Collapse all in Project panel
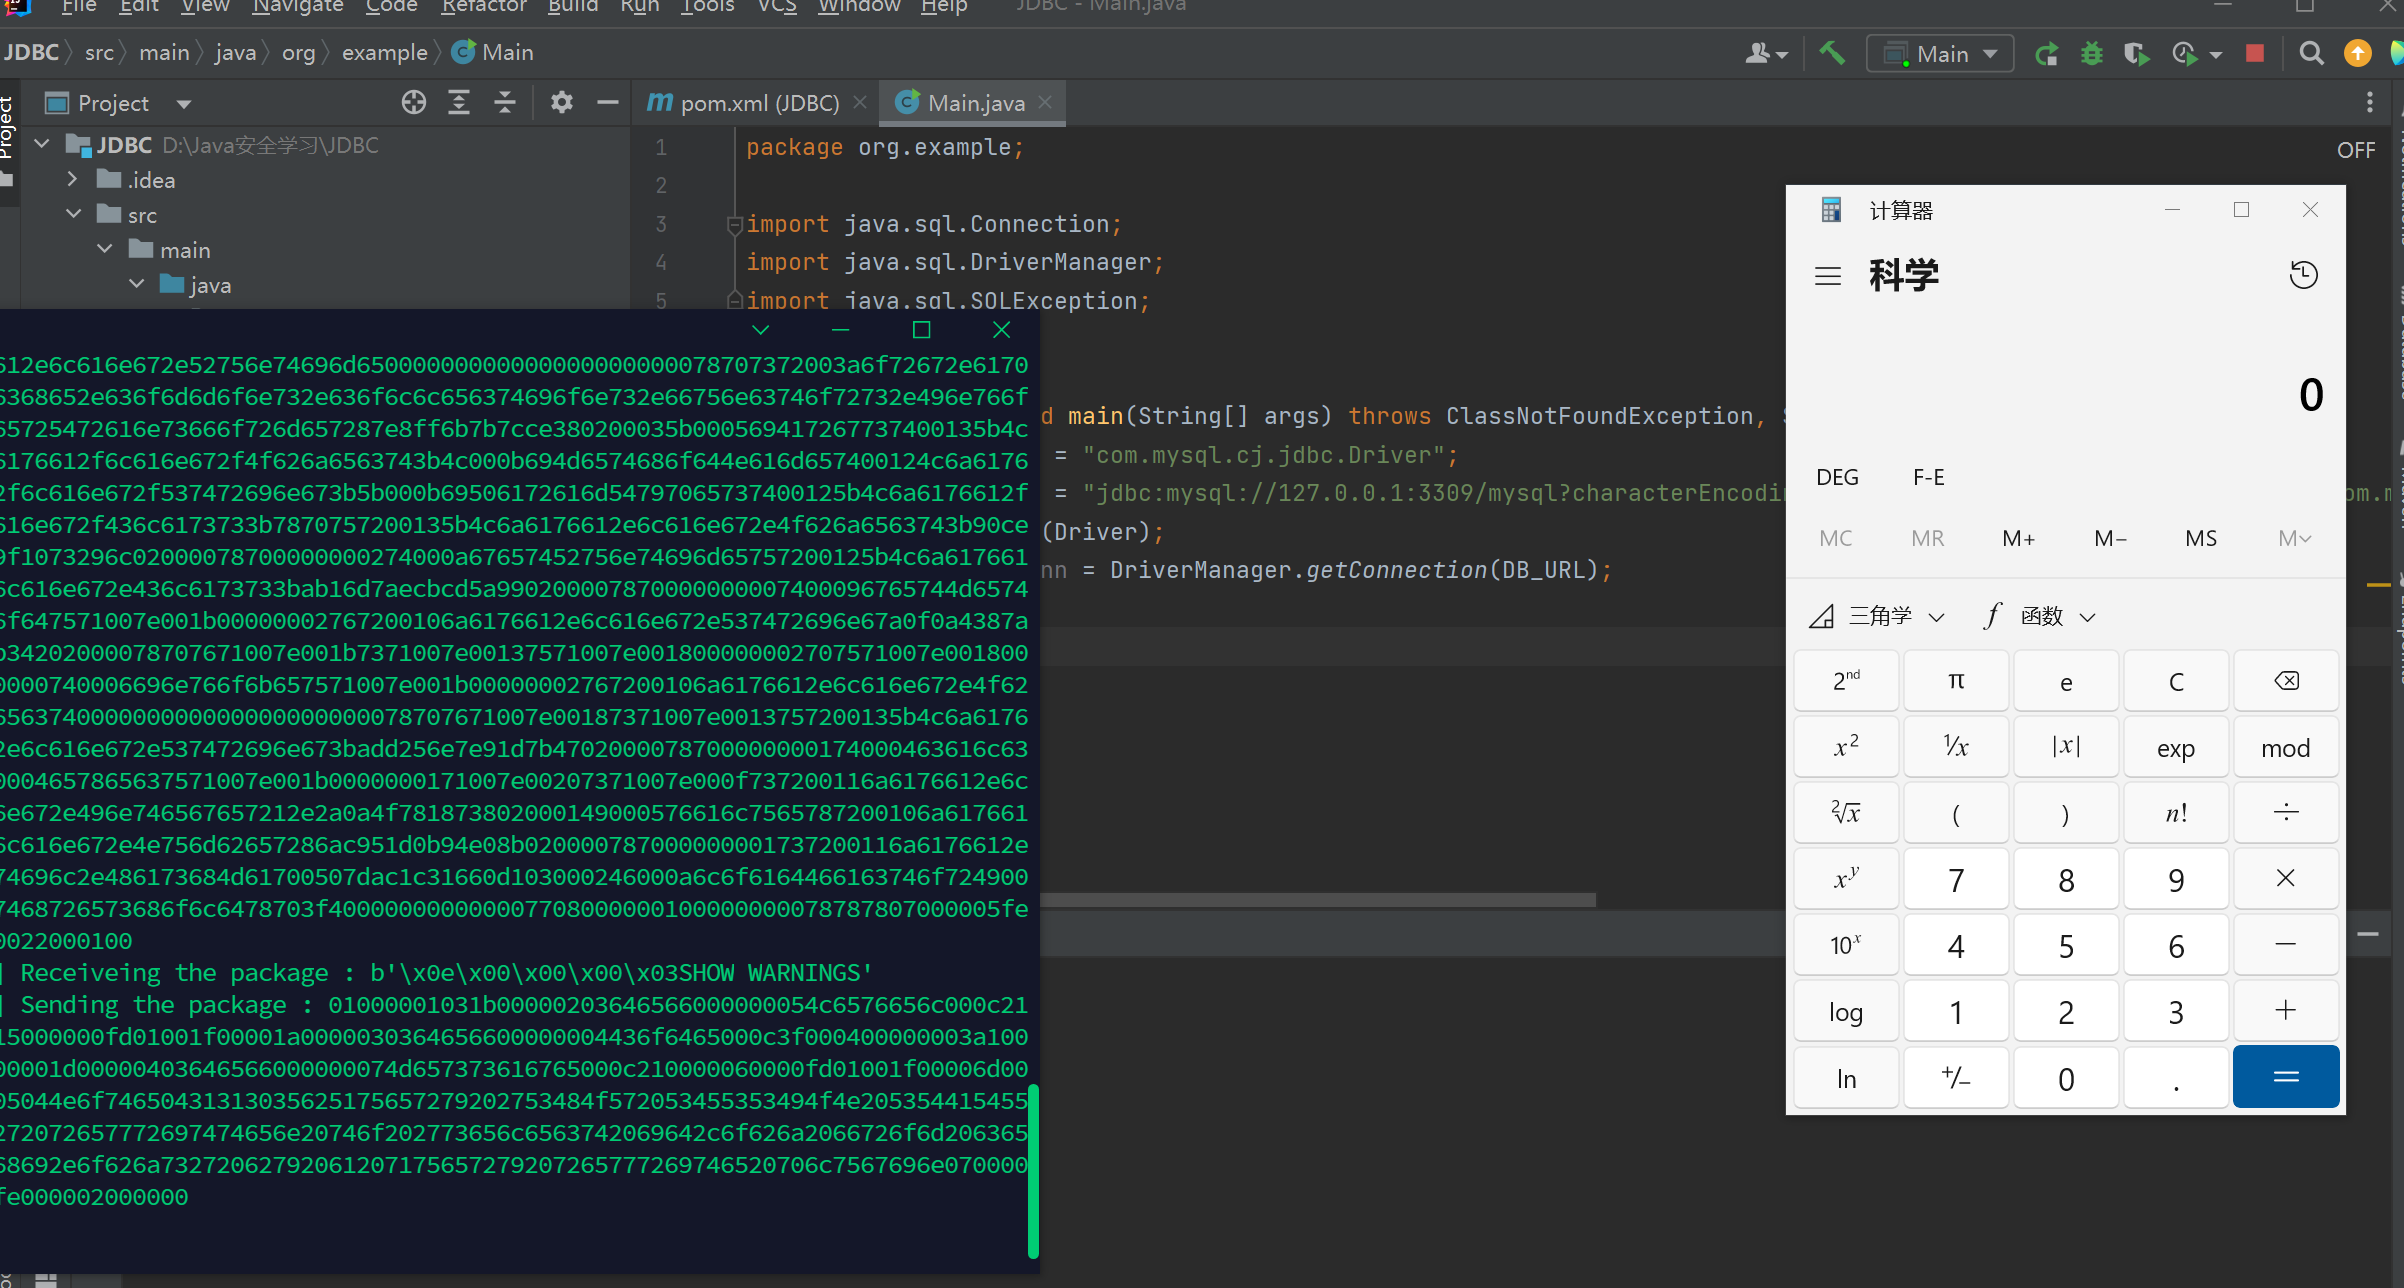Viewport: 2404px width, 1288px height. click(x=505, y=103)
